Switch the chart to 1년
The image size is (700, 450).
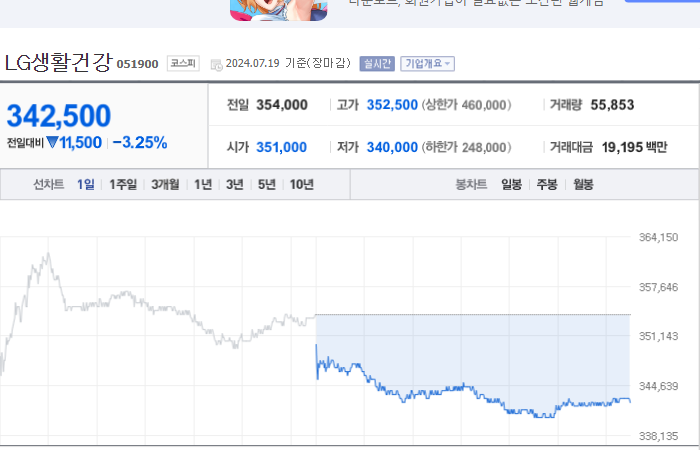point(203,184)
